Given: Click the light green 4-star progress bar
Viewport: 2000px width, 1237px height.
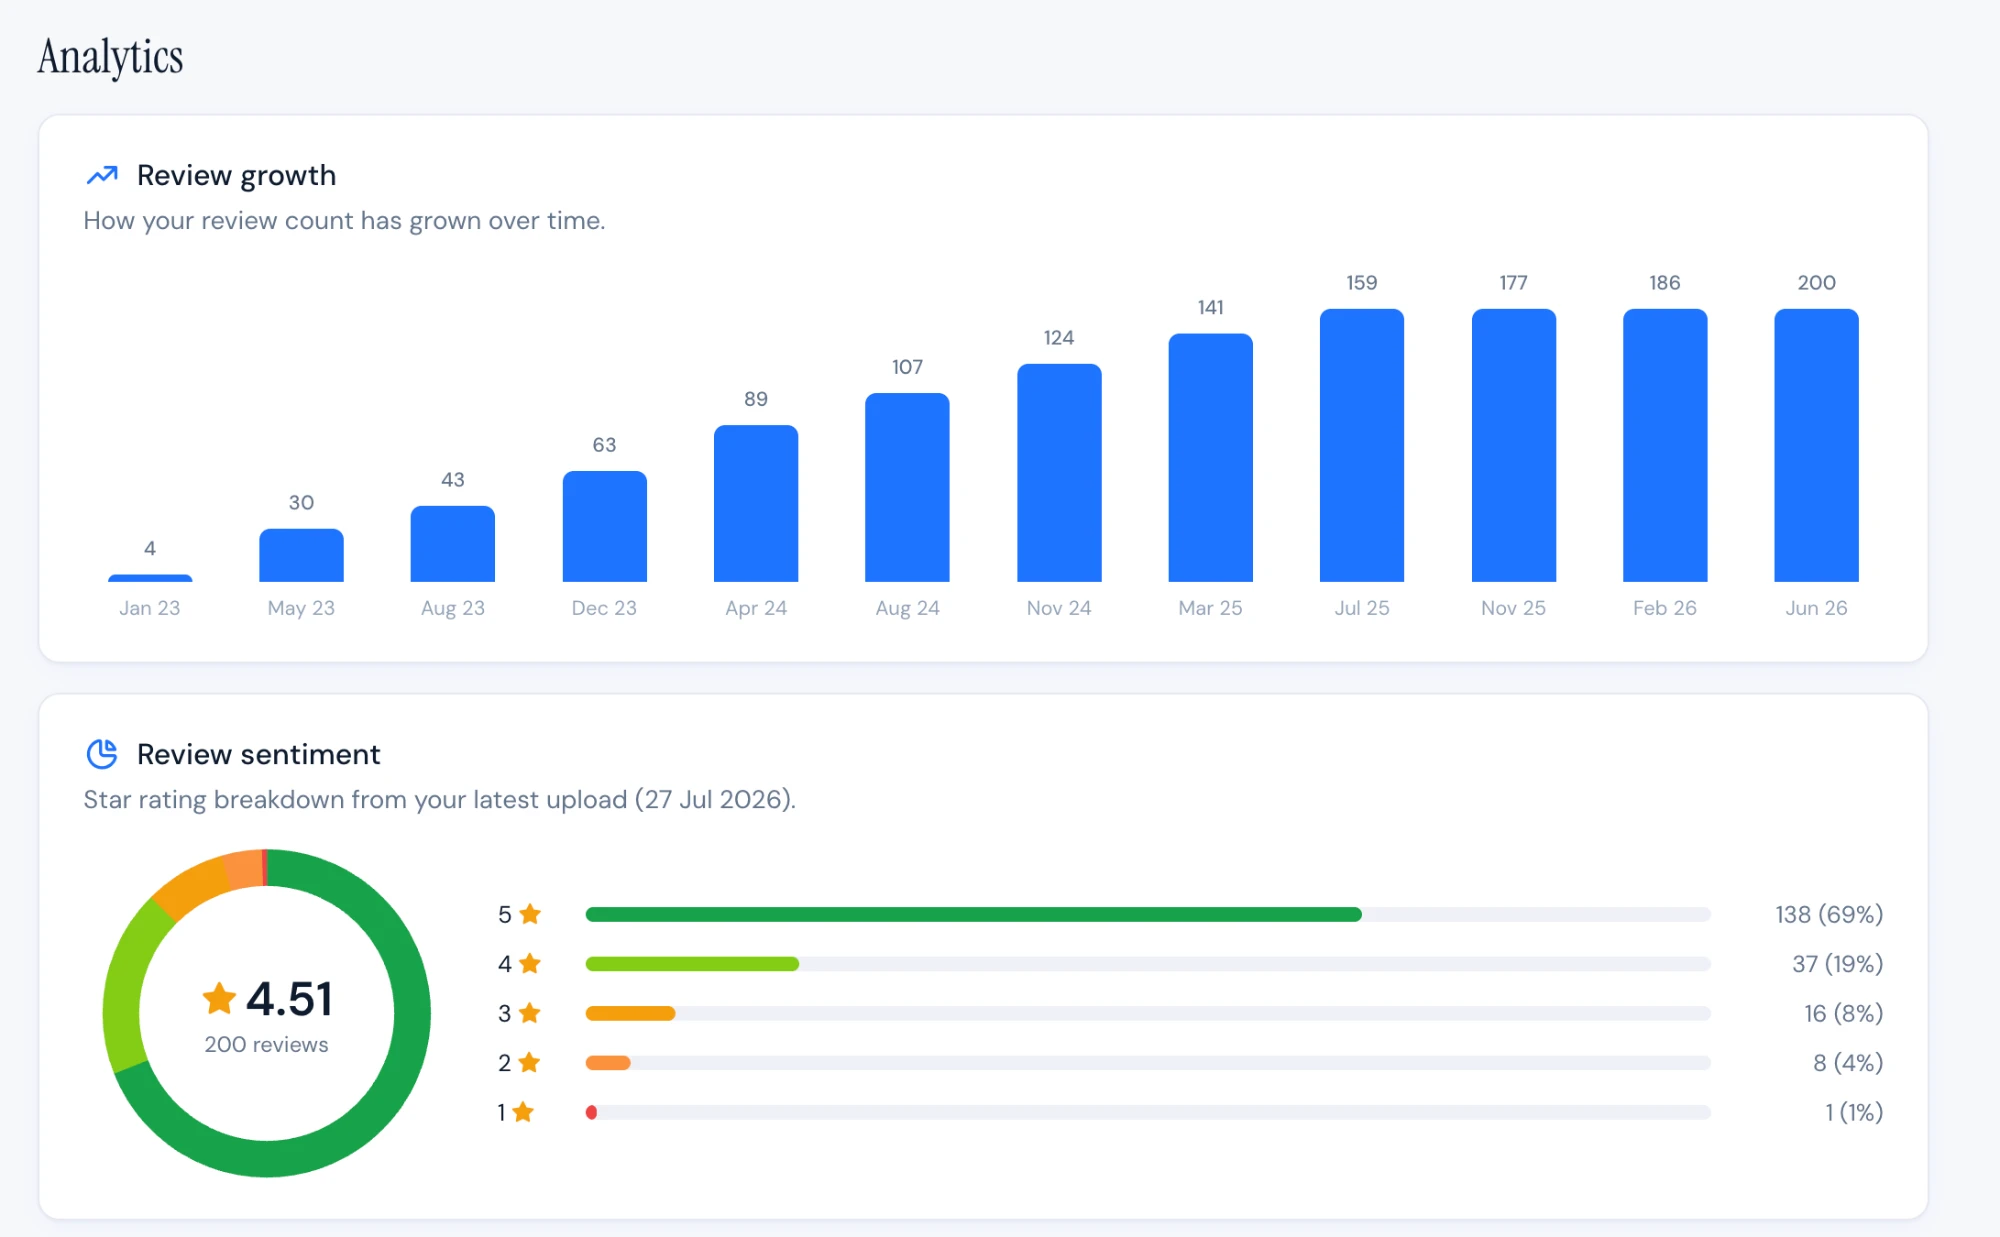Looking at the screenshot, I should (x=692, y=964).
